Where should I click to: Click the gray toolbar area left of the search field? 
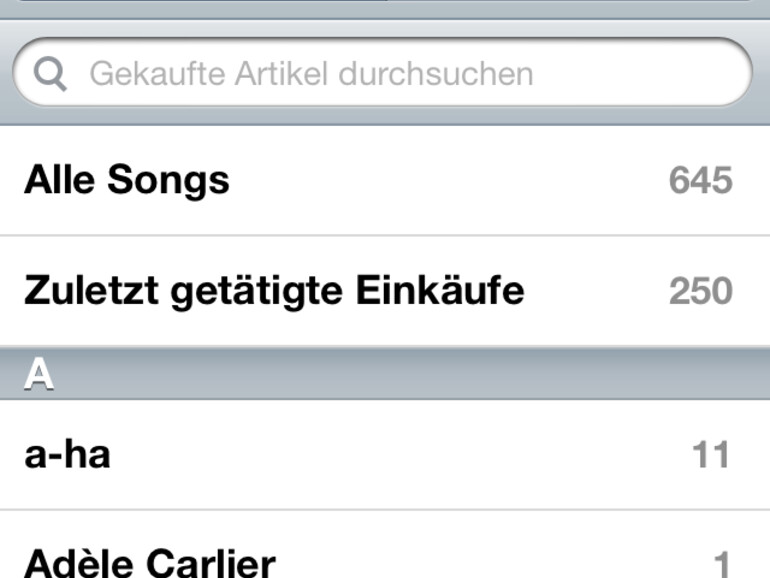pos(5,73)
